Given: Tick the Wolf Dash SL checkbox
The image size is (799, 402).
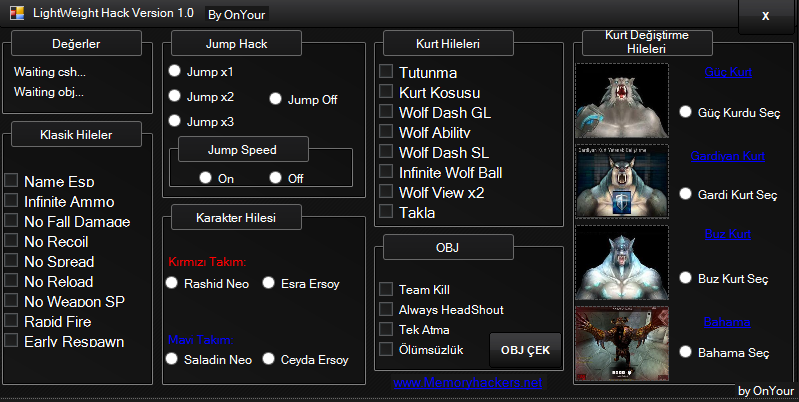Looking at the screenshot, I should (386, 151).
